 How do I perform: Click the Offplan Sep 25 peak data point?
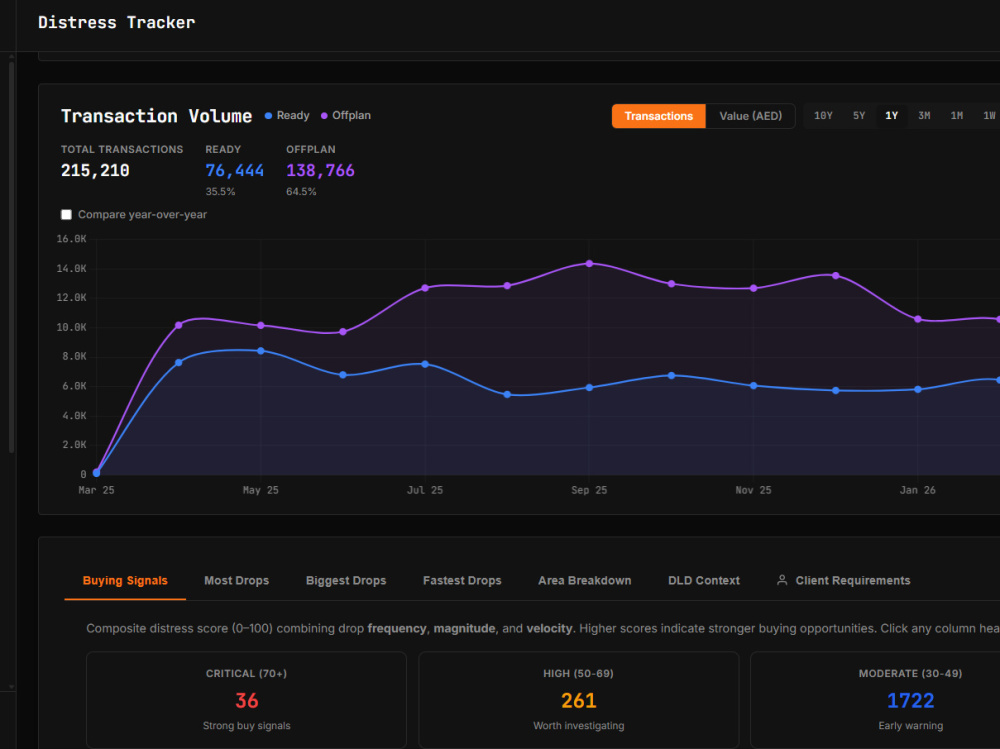click(589, 263)
